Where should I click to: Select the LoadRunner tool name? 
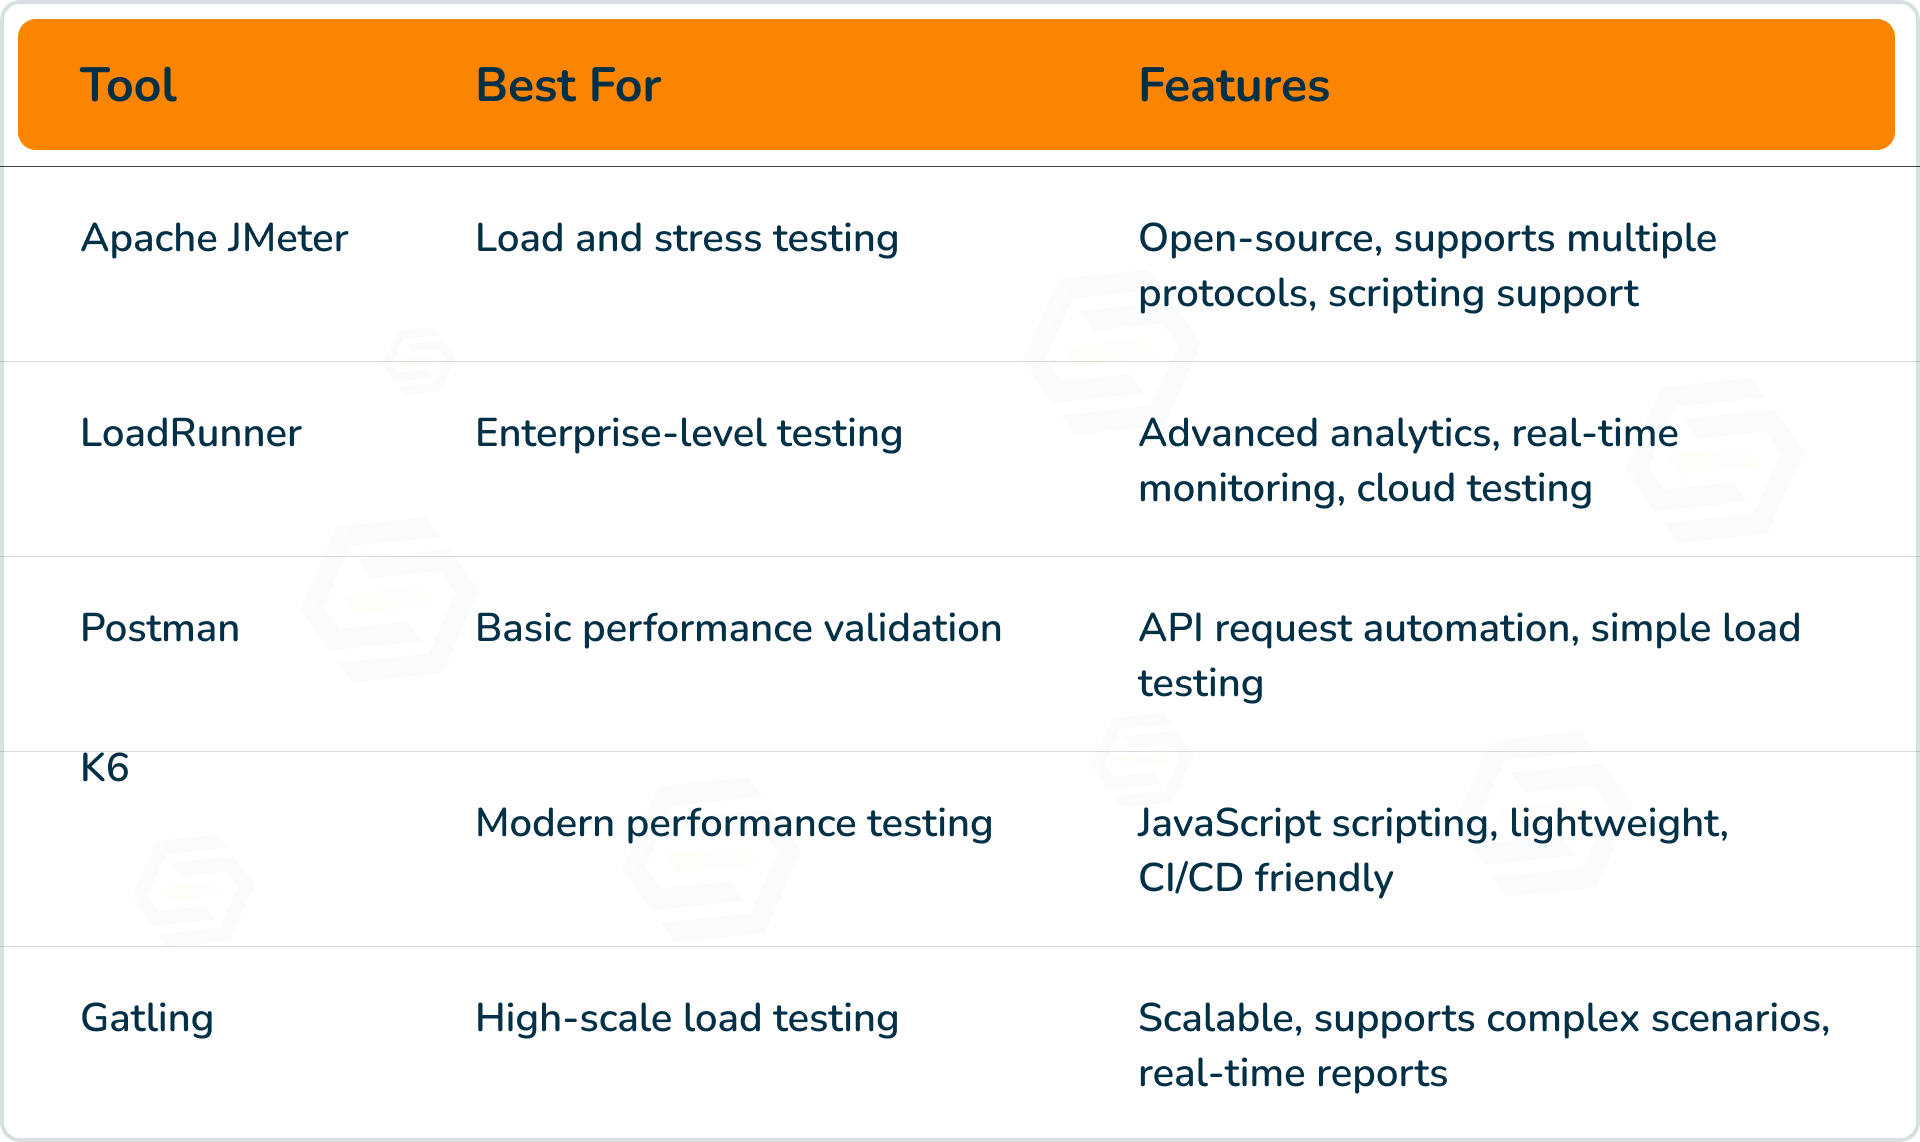click(191, 433)
